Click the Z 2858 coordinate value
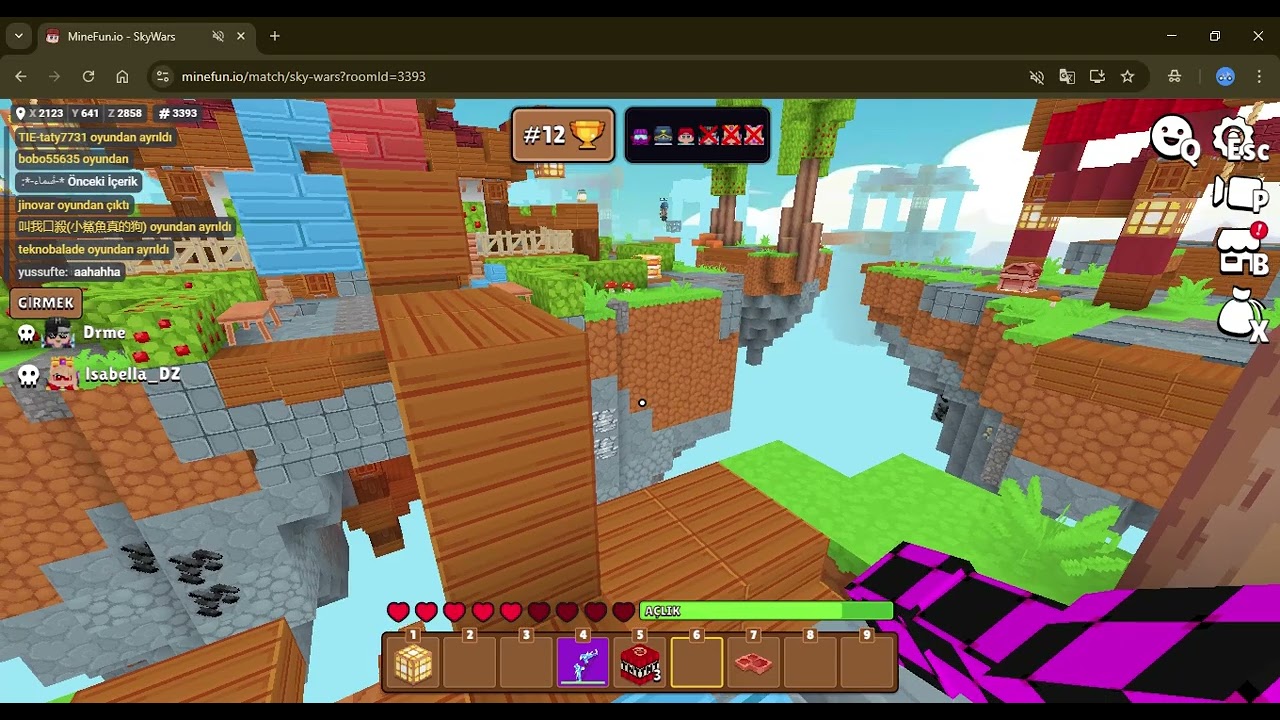The image size is (1280, 720). (125, 114)
